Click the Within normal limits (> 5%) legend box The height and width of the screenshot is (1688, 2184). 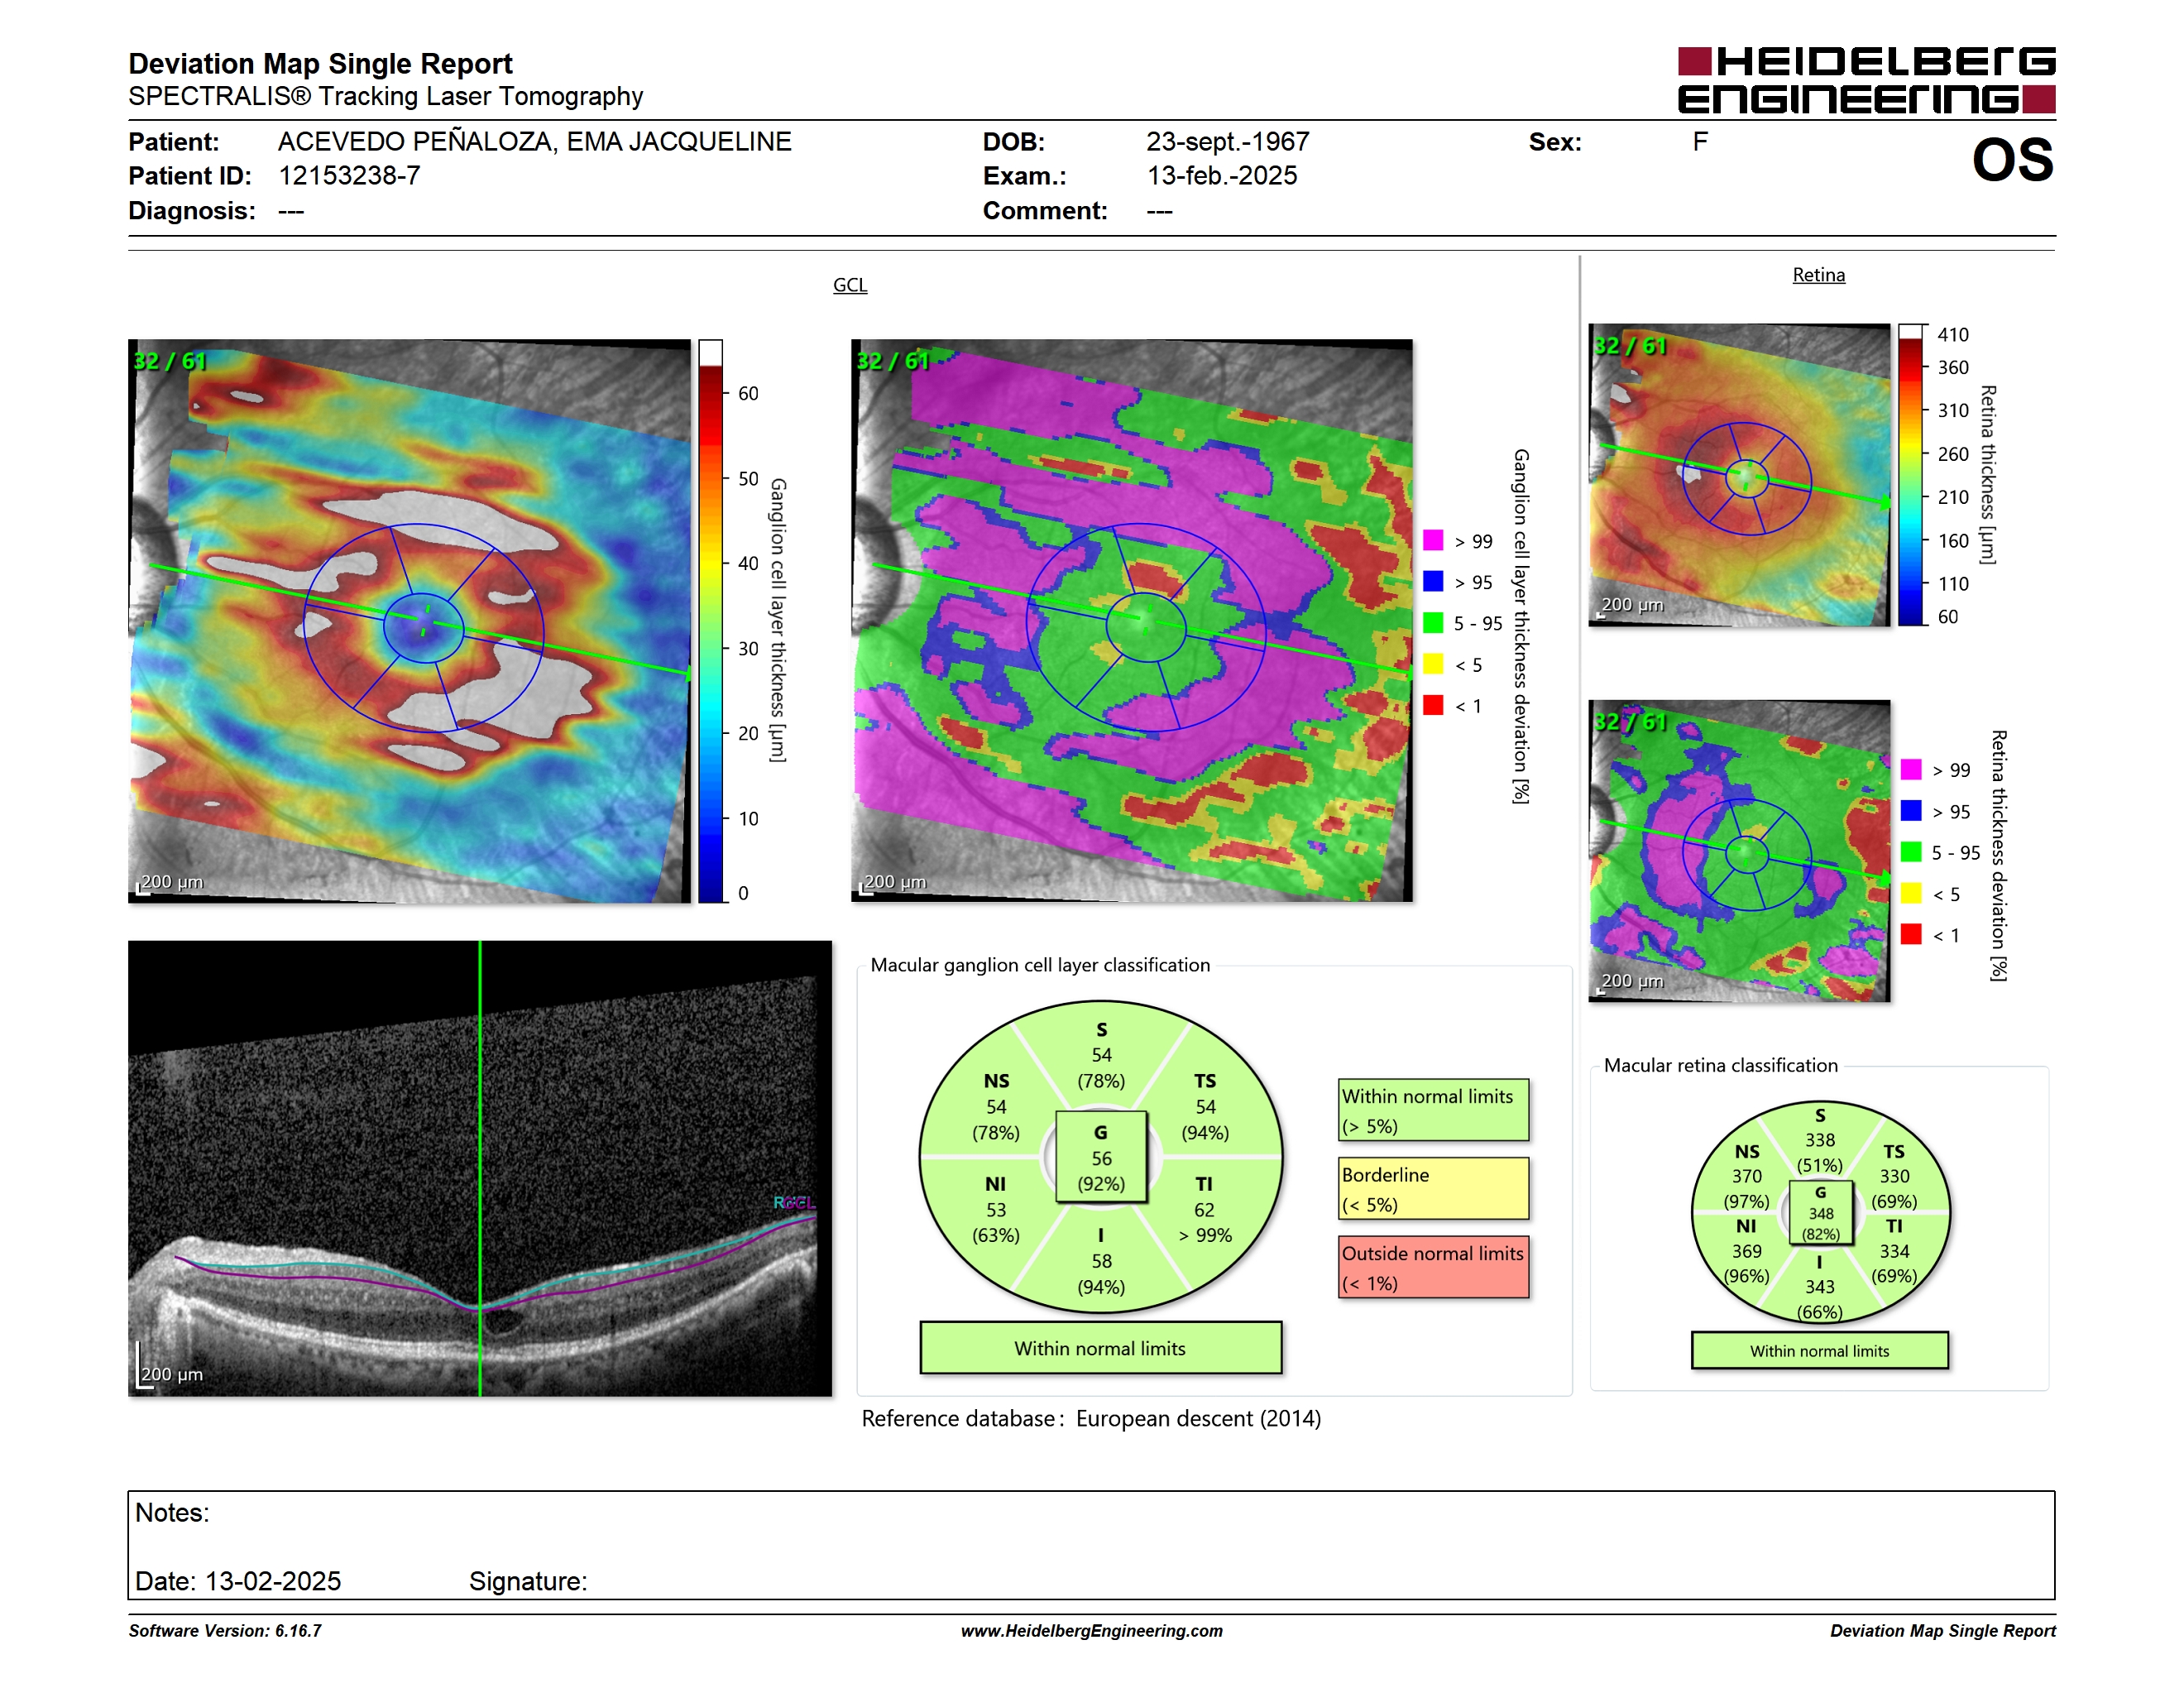click(1433, 1110)
